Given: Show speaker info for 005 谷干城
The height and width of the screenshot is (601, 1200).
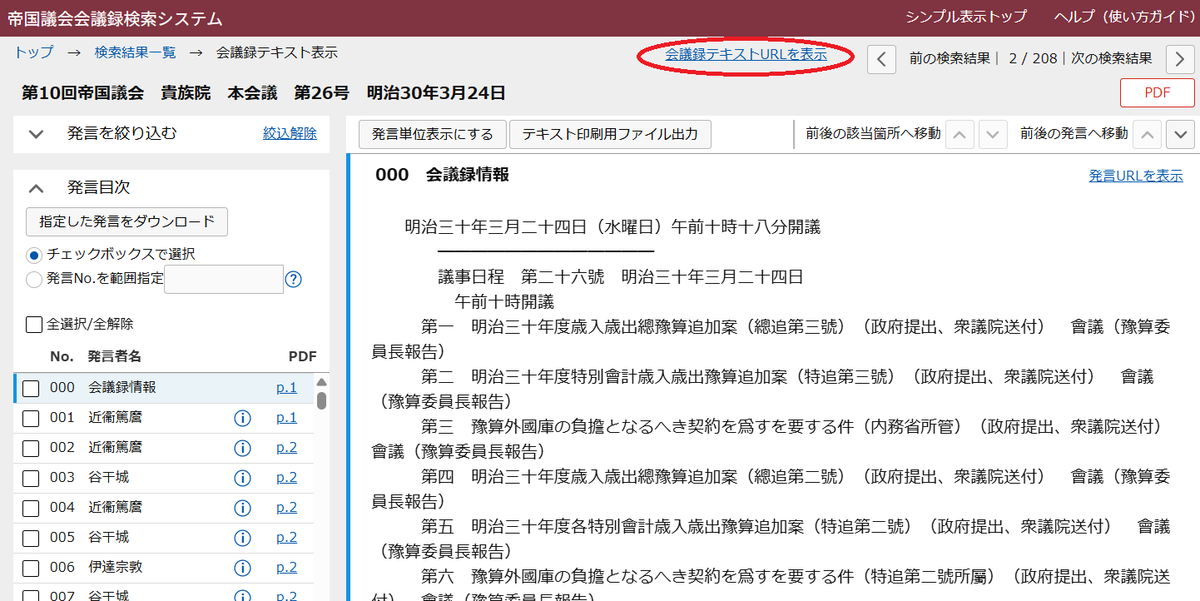Looking at the screenshot, I should [x=241, y=537].
